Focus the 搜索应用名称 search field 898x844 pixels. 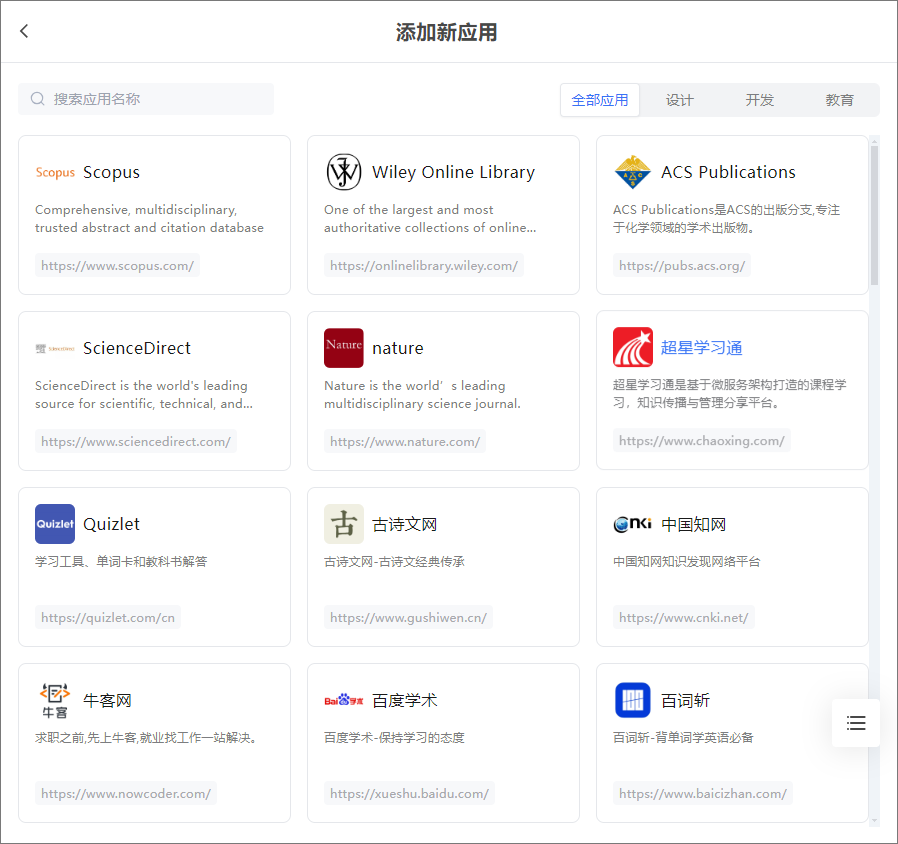click(x=146, y=99)
